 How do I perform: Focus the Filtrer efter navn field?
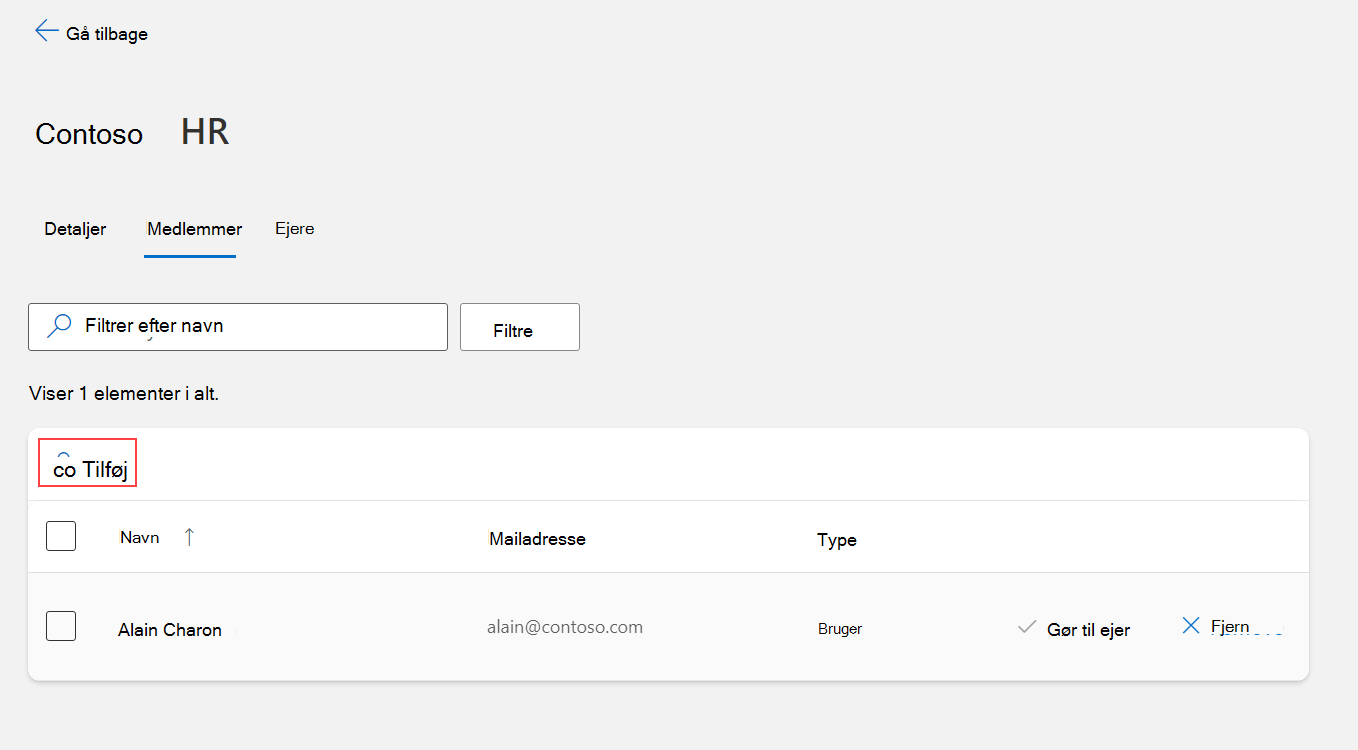(x=238, y=327)
